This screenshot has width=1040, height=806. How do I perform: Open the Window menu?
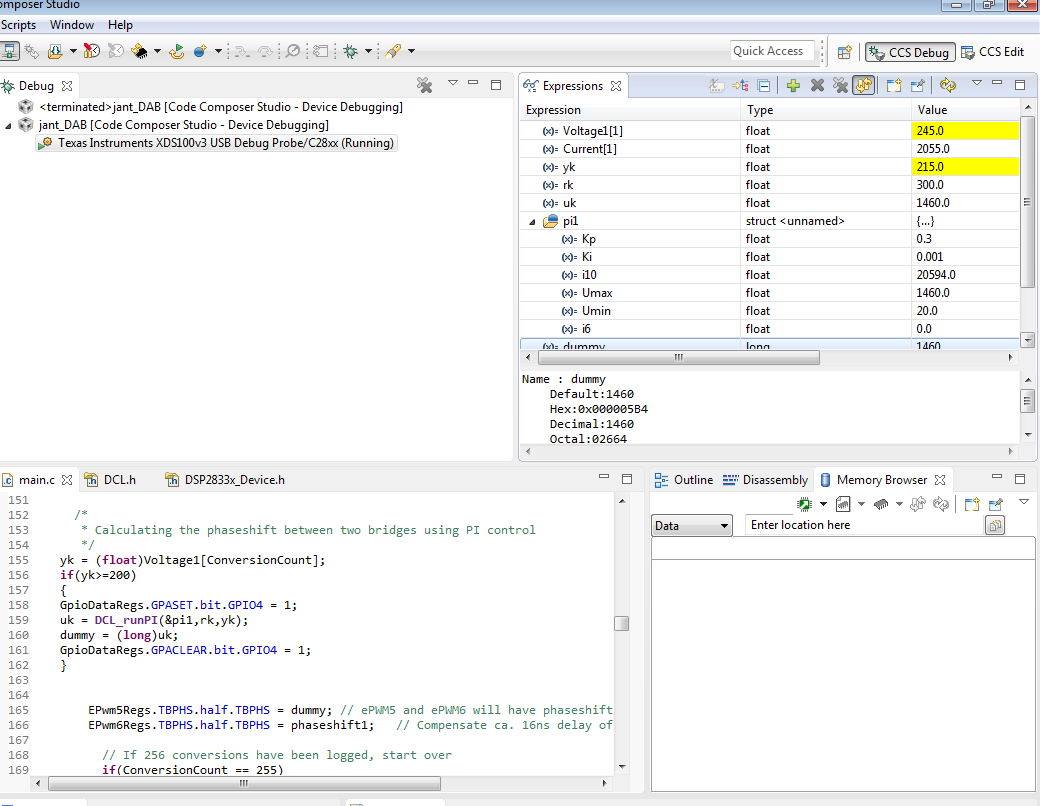pos(72,25)
